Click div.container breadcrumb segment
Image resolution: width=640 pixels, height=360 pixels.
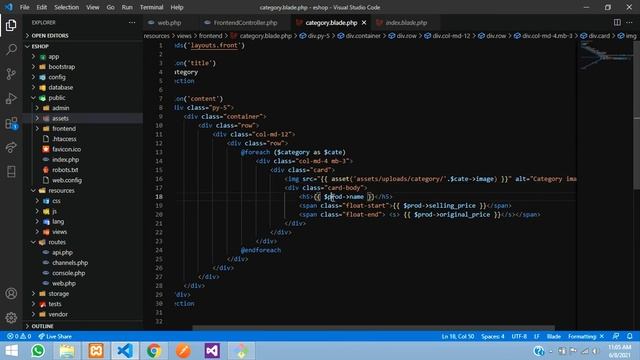tap(363, 36)
